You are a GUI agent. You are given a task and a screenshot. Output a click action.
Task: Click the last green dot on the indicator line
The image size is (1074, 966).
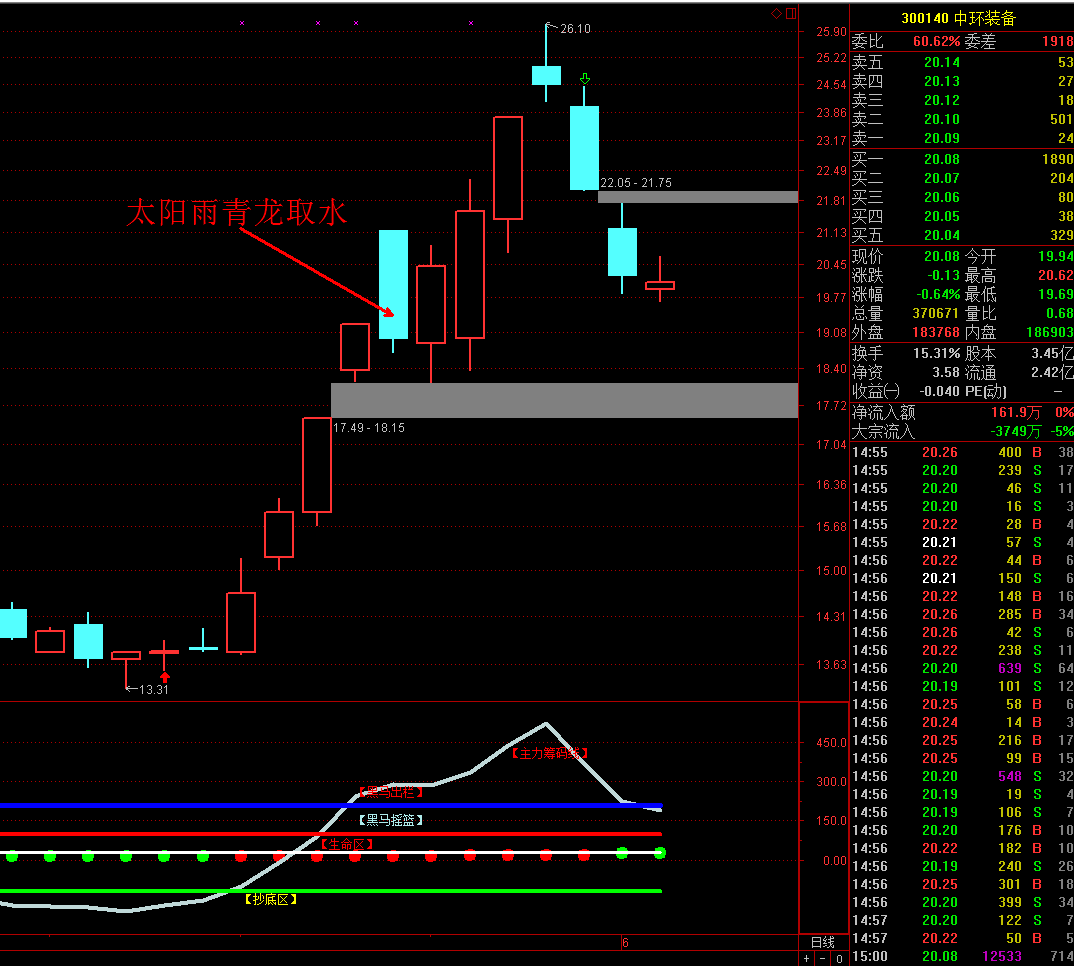660,853
